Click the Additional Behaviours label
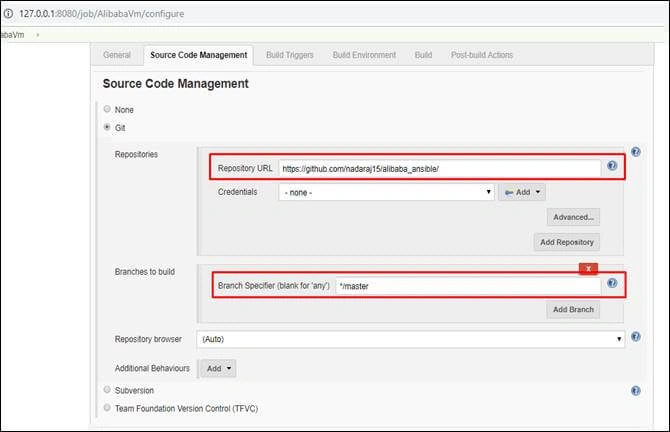670x432 pixels. (x=152, y=368)
